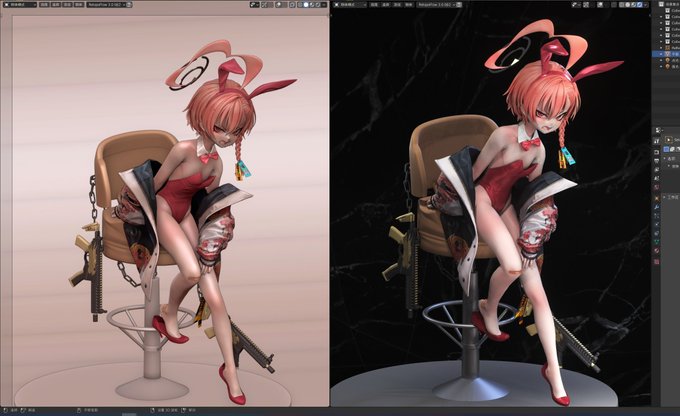680x416 pixels.
Task: Choose the active blue selection mode button
Action: coord(666,149)
